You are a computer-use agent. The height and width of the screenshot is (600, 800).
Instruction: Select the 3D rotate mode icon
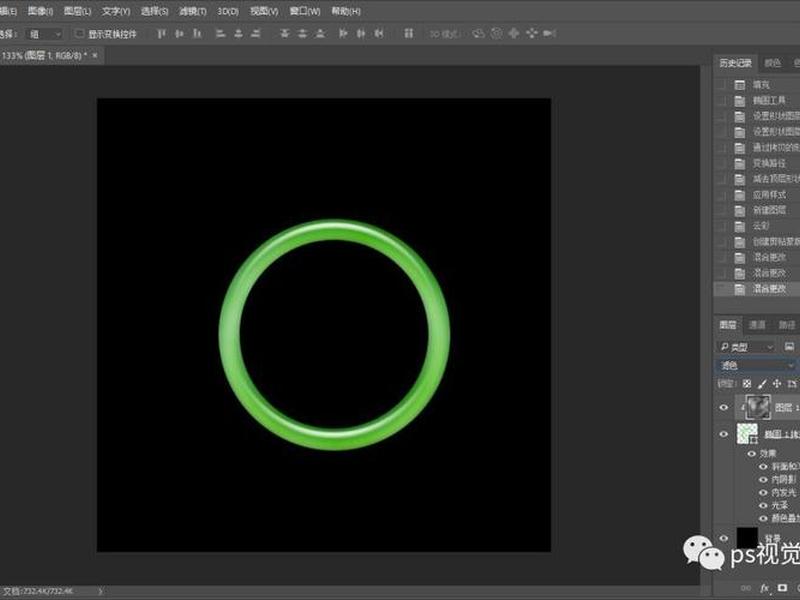tap(478, 34)
